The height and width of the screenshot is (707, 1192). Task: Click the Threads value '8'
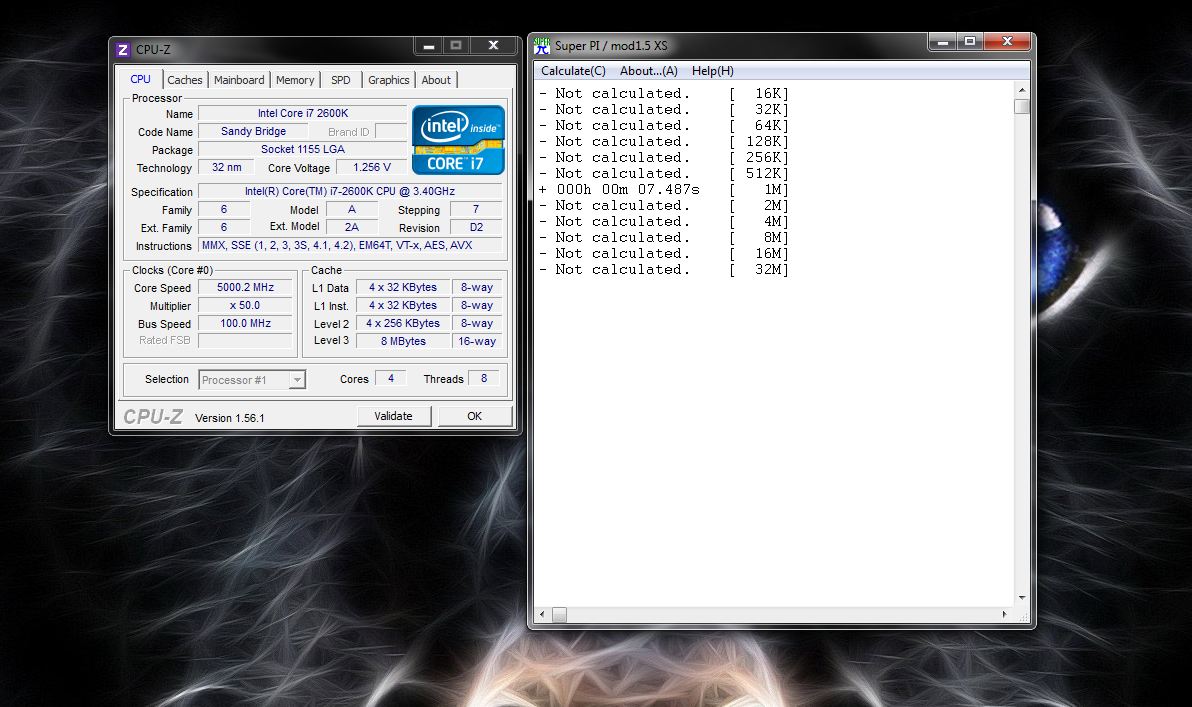tap(483, 379)
